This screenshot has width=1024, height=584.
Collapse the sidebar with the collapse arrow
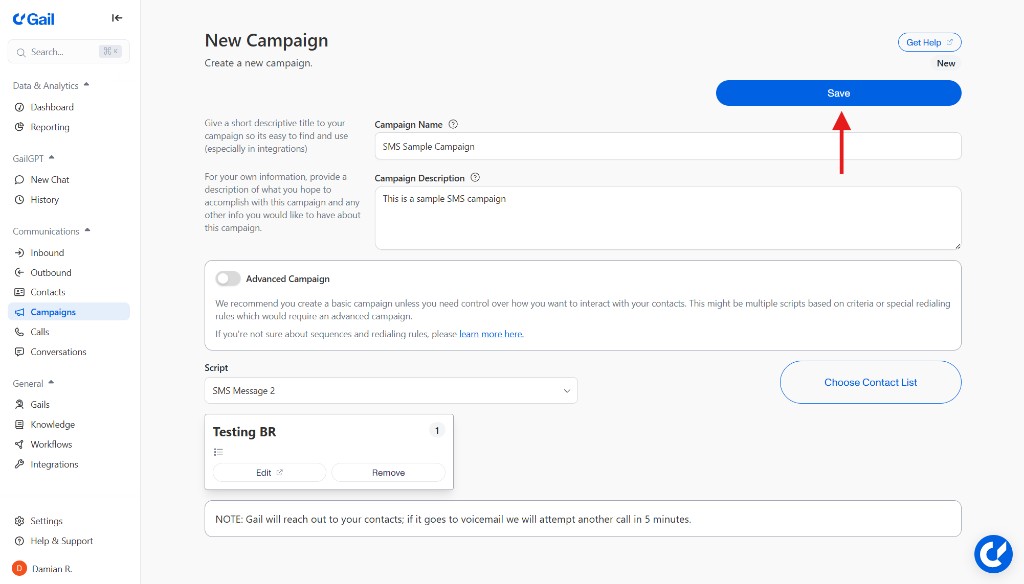pos(116,17)
